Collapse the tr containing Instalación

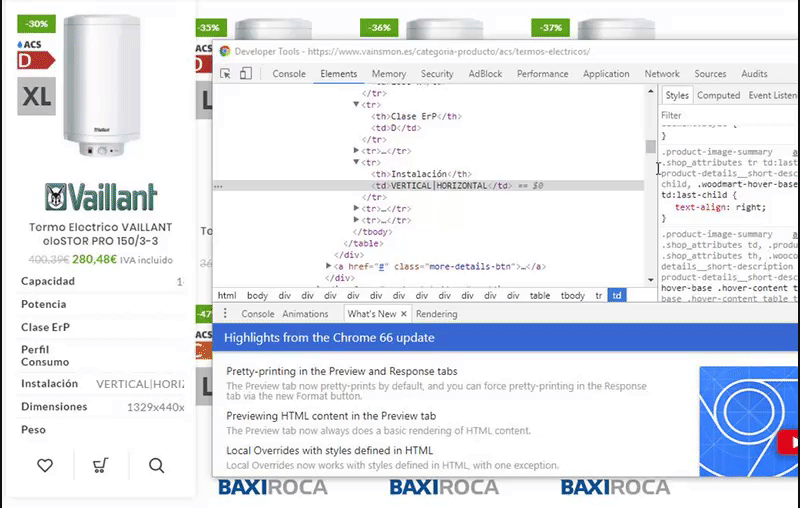pos(356,162)
